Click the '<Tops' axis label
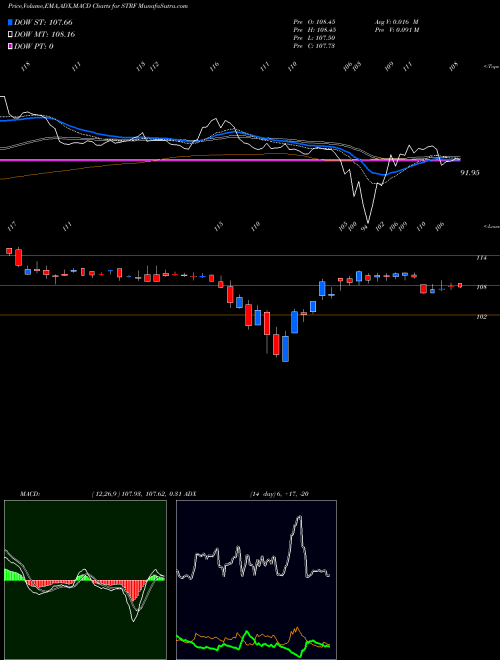500x660 pixels. click(492, 67)
